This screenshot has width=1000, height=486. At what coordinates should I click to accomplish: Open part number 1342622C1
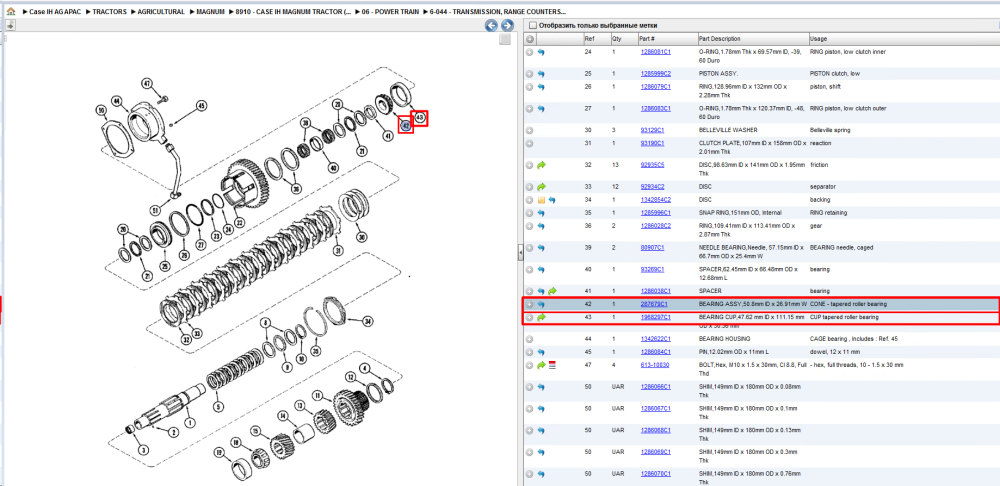click(x=656, y=339)
